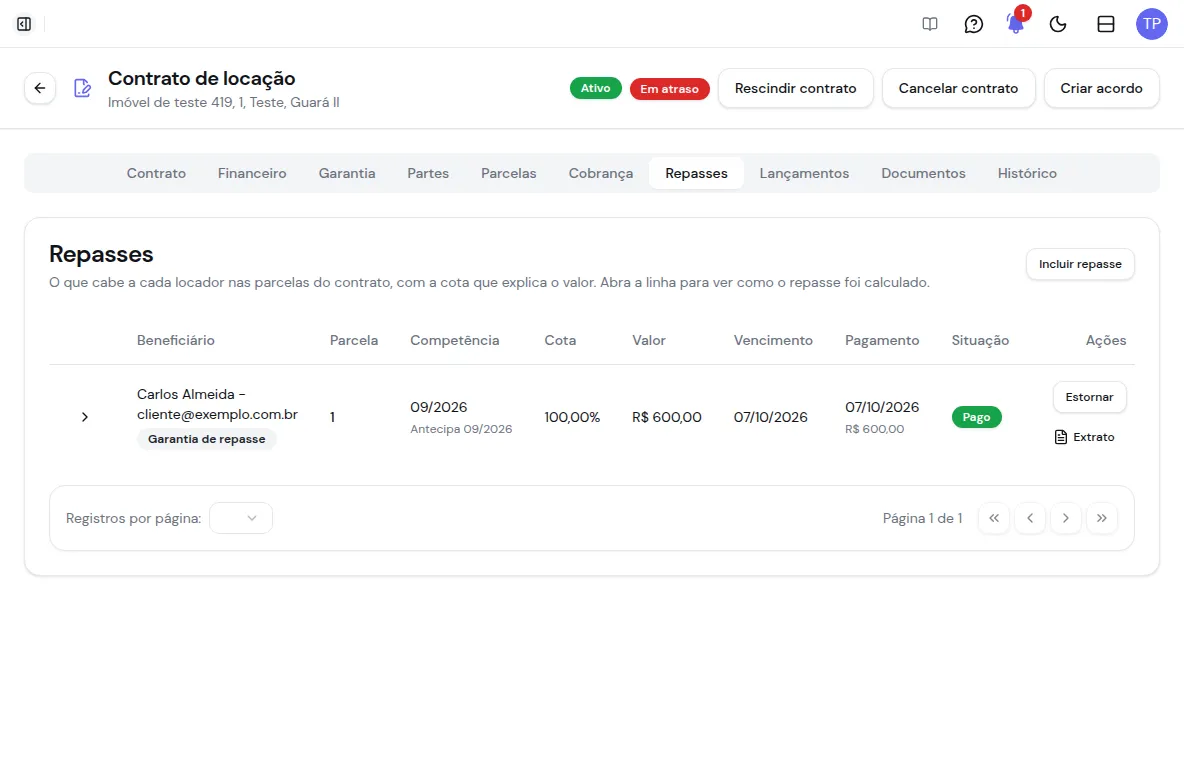Viewport: 1184px width, 780px height.
Task: Click the contract edit document icon
Action: (x=82, y=88)
